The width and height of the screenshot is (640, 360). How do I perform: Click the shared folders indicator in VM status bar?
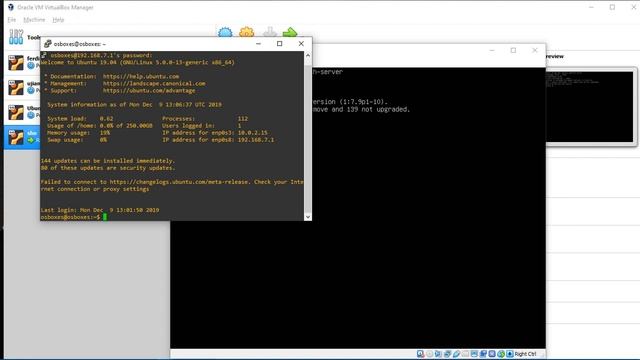[x=465, y=354]
